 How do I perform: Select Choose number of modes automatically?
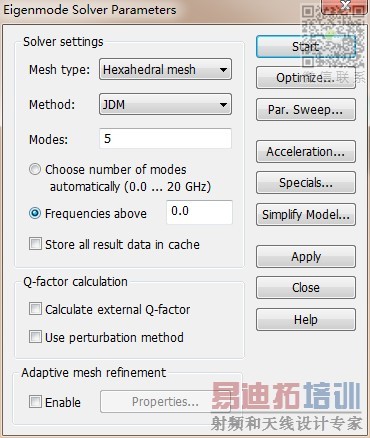(35, 169)
